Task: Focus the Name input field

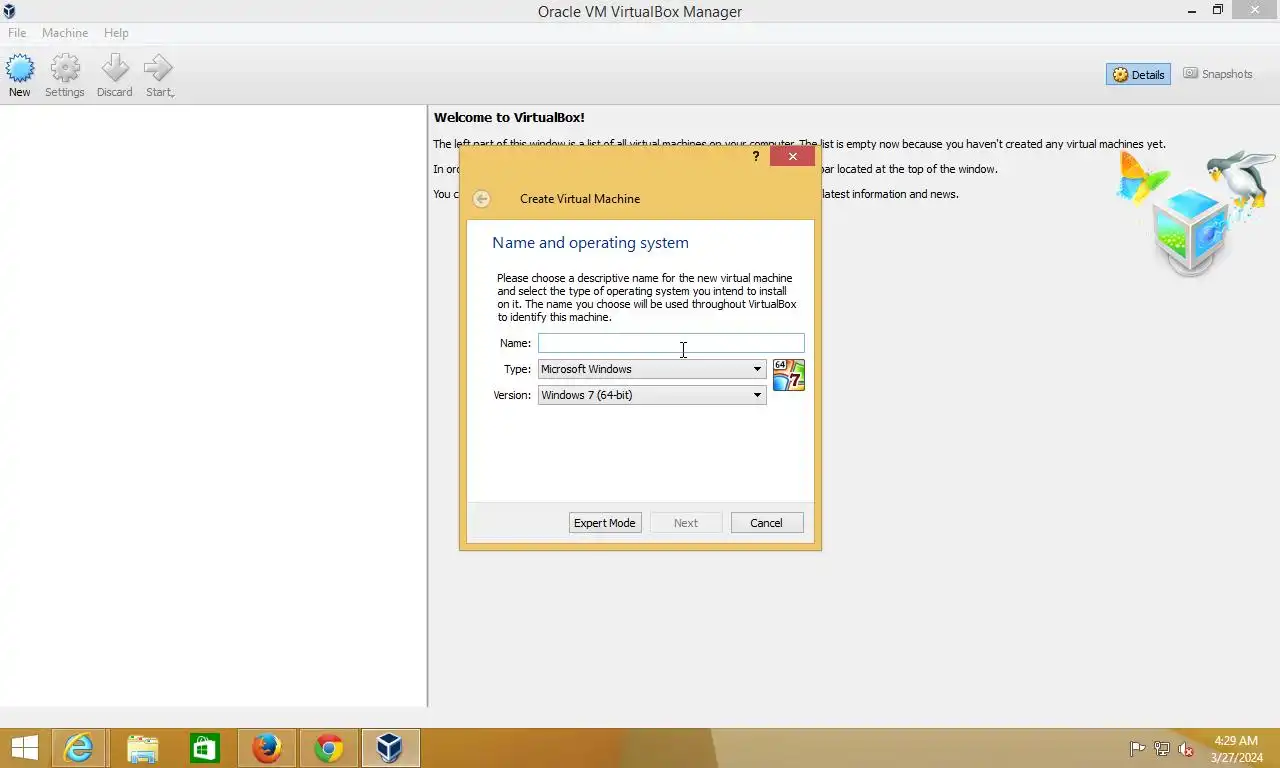Action: [x=671, y=343]
